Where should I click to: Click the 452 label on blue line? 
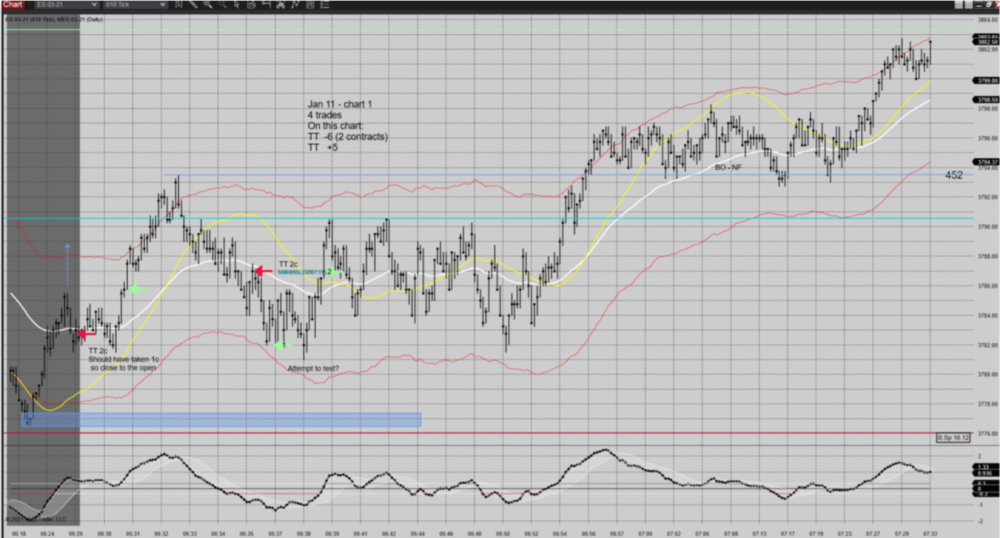954,175
